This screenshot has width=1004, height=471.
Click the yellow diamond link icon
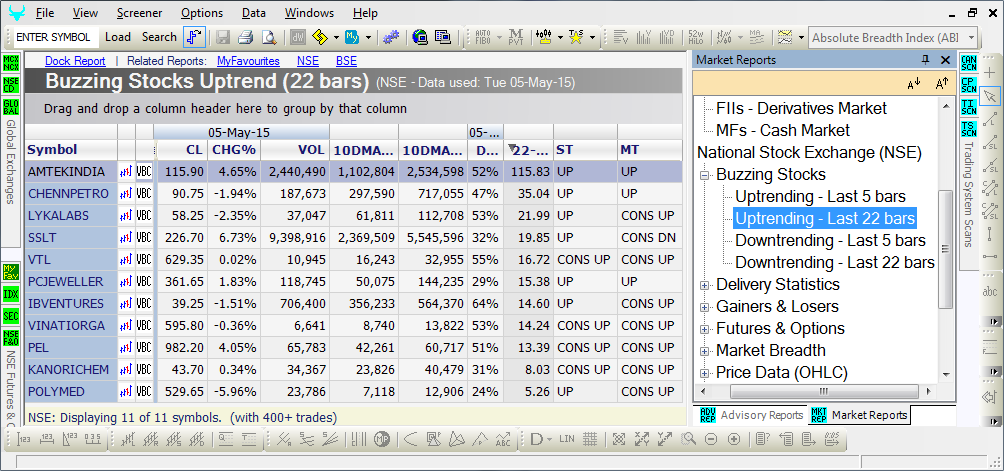click(320, 37)
